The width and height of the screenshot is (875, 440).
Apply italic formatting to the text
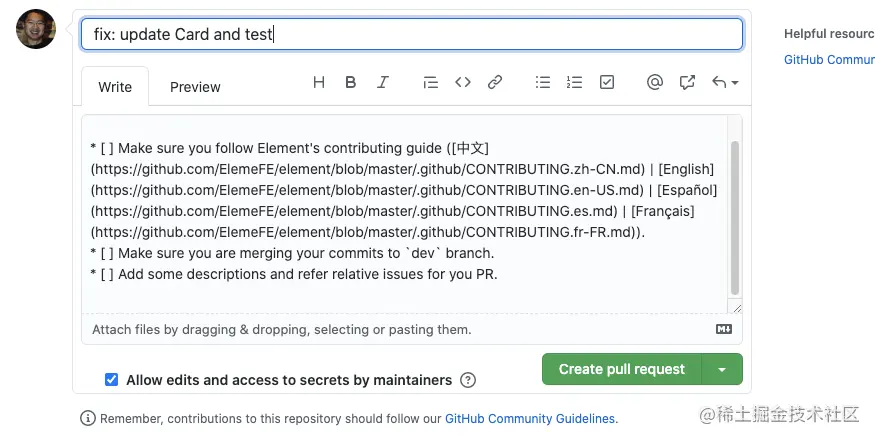[x=382, y=83]
